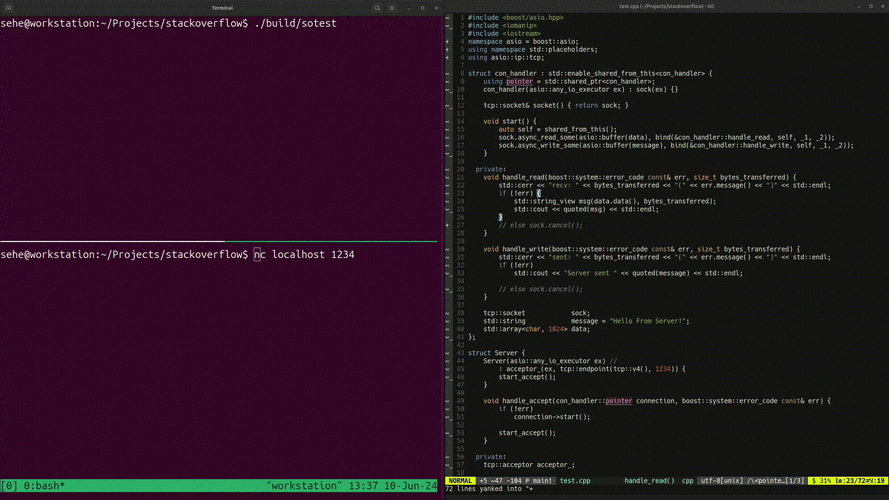Click the cpp filetype in statusline
This screenshot has width=889, height=500.
pyautogui.click(x=687, y=481)
